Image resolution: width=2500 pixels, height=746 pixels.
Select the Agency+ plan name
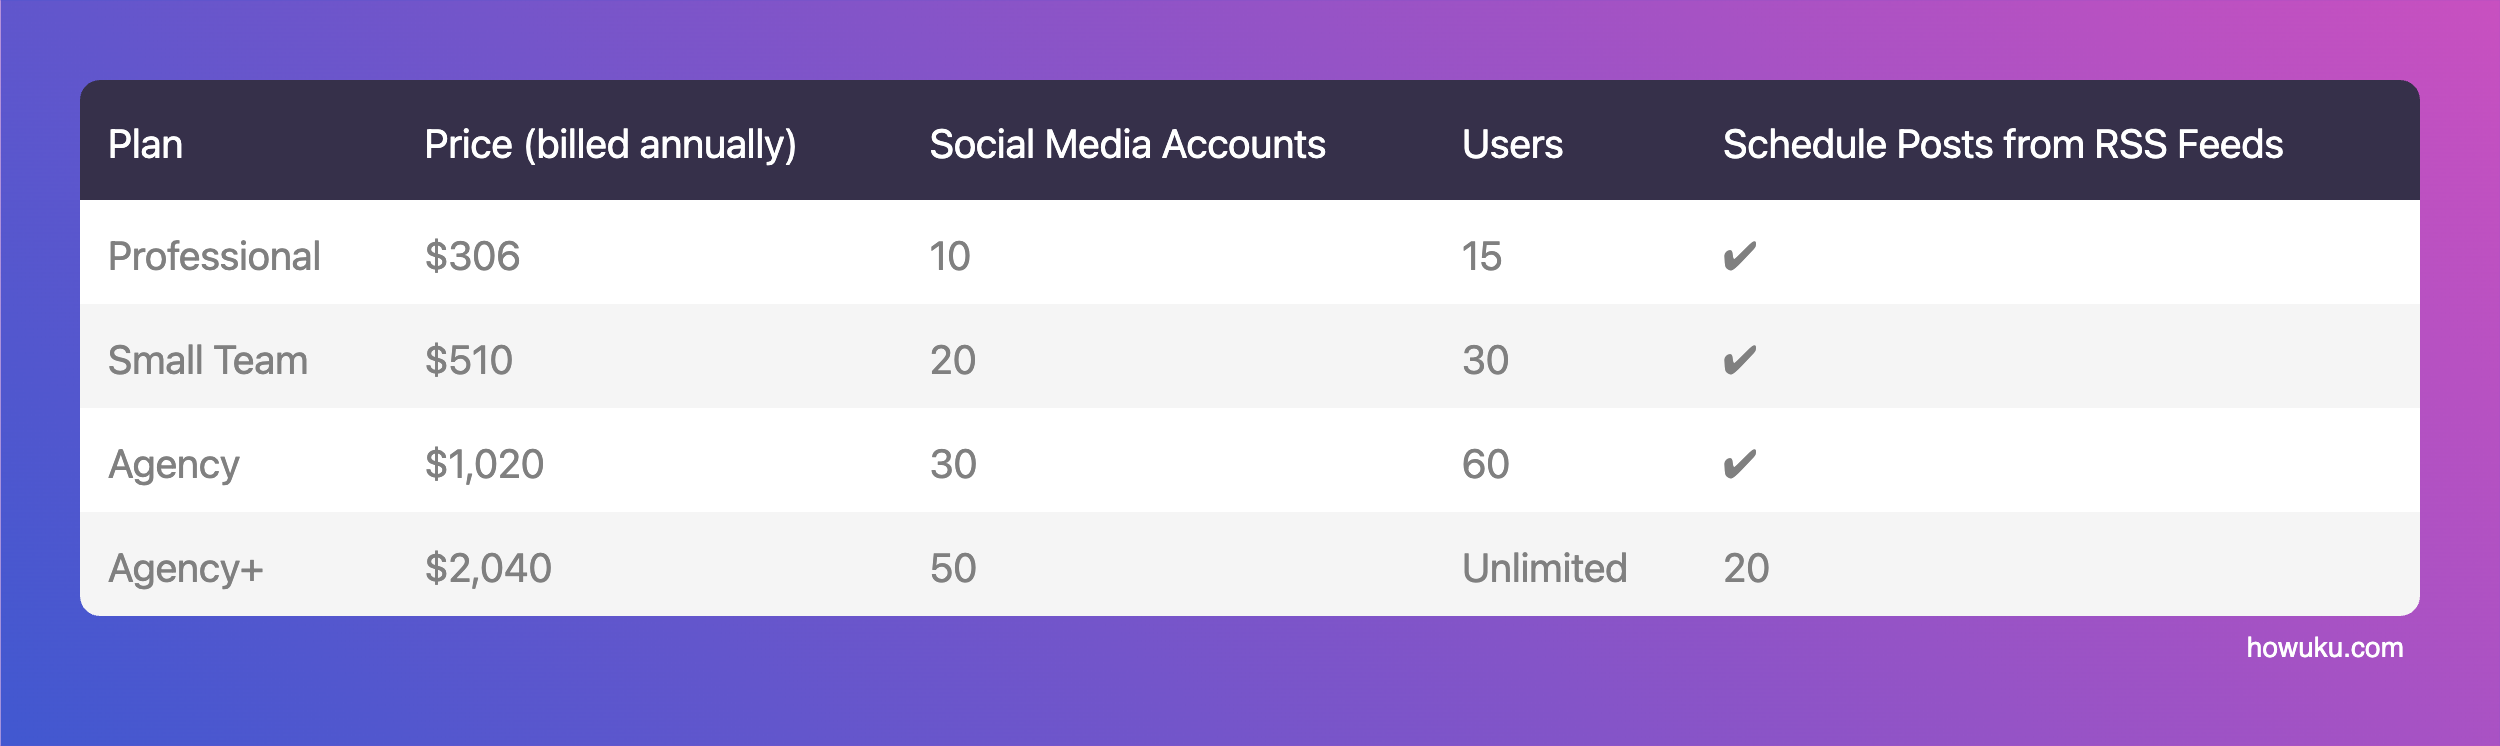coord(186,569)
